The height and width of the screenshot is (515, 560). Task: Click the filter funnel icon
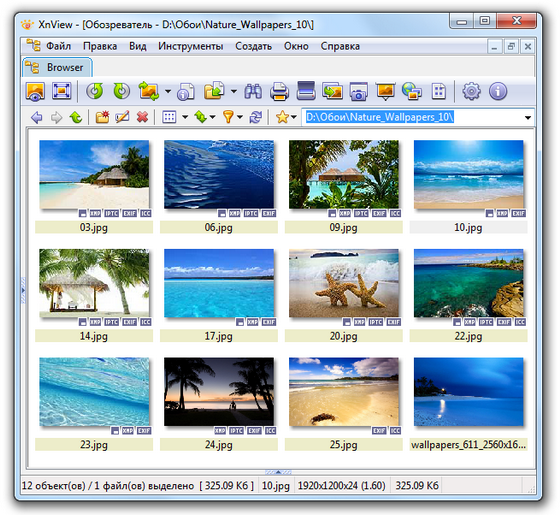click(229, 117)
